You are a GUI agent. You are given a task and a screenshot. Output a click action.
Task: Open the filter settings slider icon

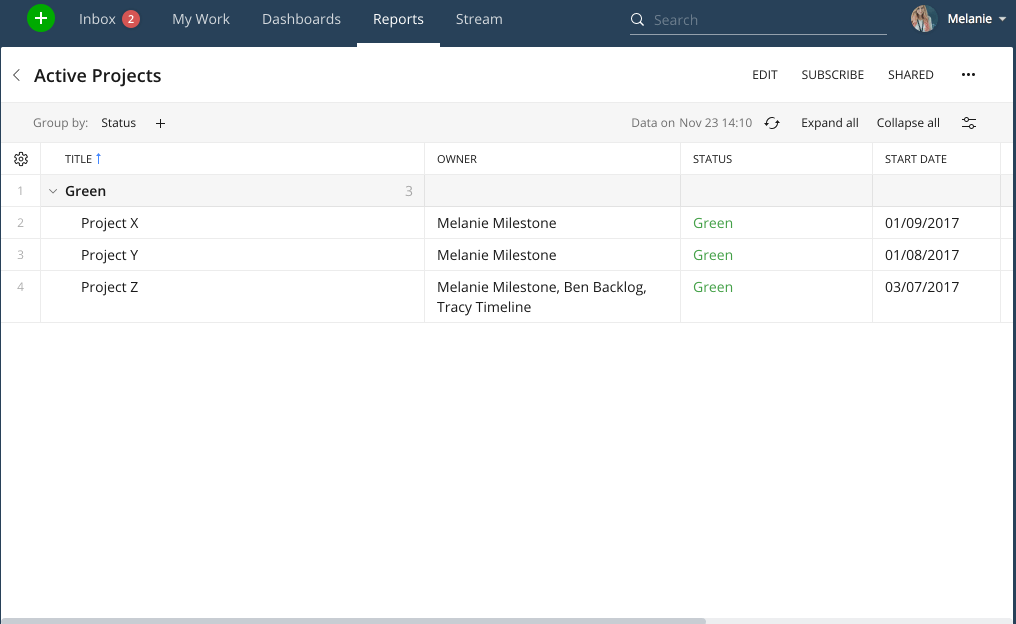point(969,123)
